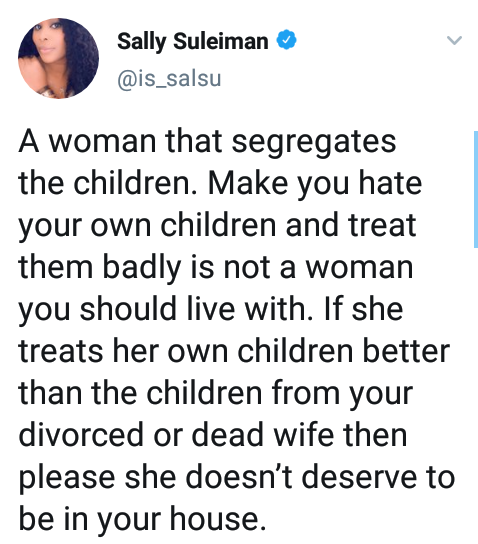Select the word 'segregates' in the tweet
This screenshot has height=544, width=478.
(x=314, y=143)
